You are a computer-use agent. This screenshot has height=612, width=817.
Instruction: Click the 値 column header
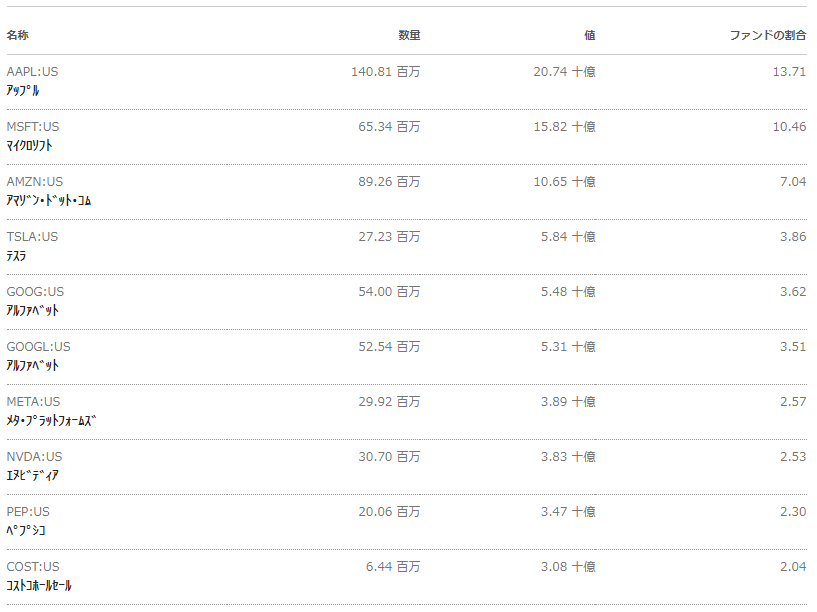pos(589,35)
